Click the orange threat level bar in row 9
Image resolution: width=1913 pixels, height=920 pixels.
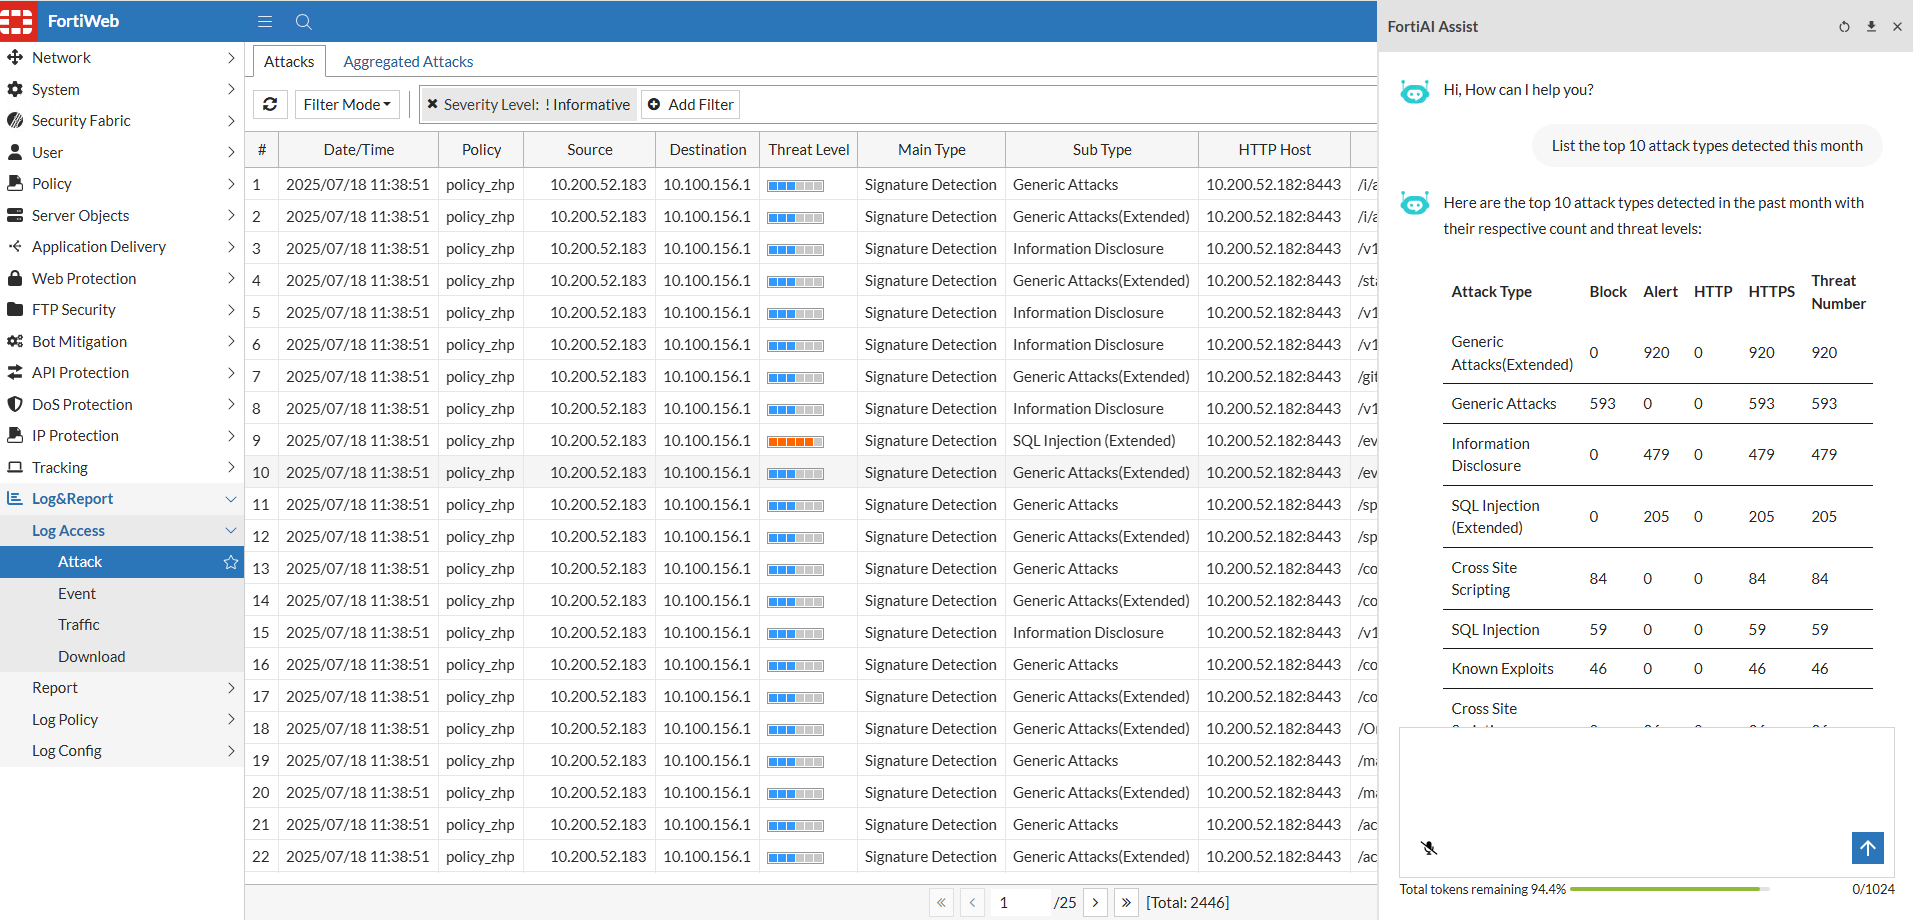pyautogui.click(x=795, y=441)
